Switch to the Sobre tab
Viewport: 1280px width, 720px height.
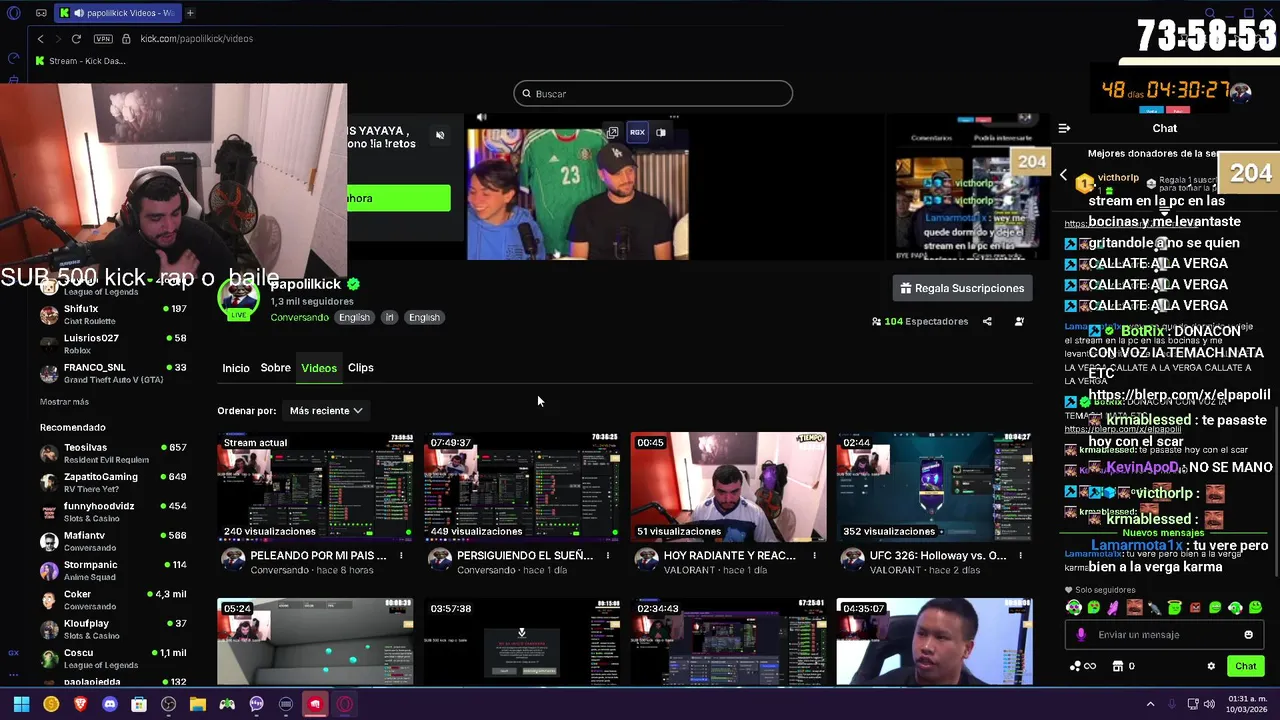[275, 368]
